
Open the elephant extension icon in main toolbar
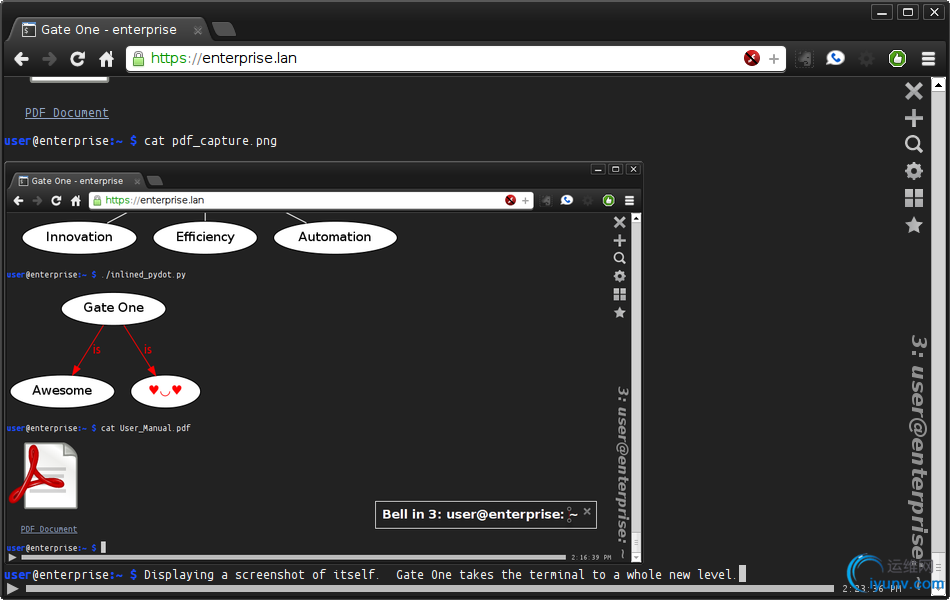click(804, 59)
